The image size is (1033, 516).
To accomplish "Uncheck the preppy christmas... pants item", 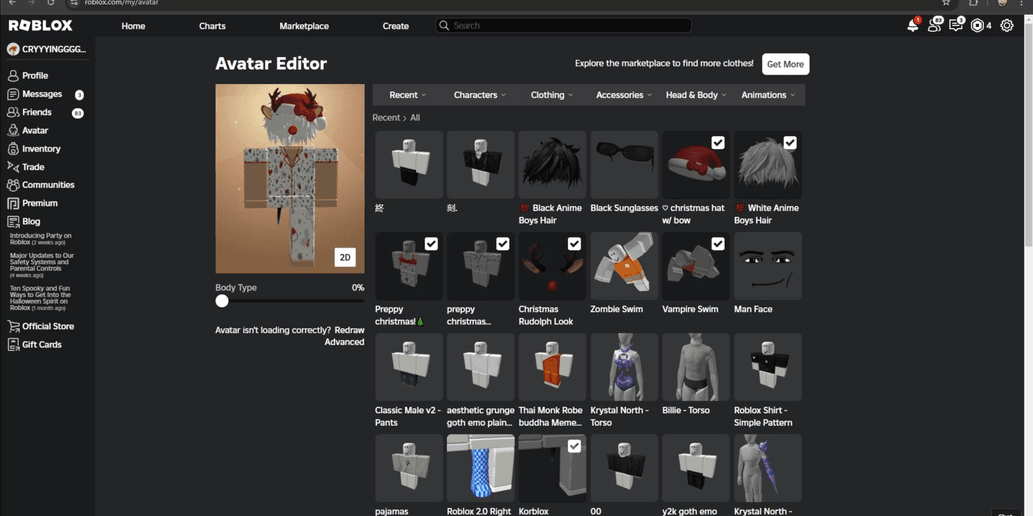I will click(x=503, y=244).
